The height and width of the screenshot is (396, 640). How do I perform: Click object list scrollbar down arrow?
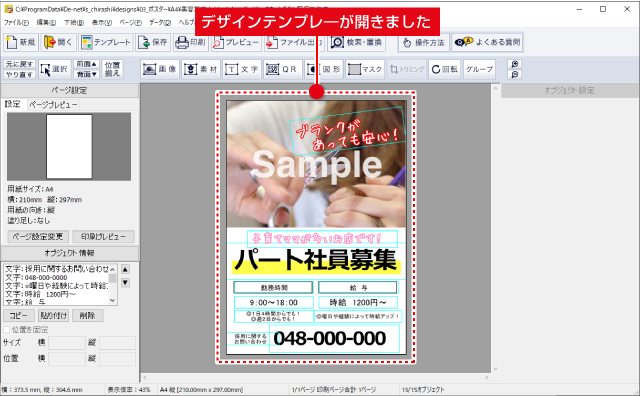(113, 300)
